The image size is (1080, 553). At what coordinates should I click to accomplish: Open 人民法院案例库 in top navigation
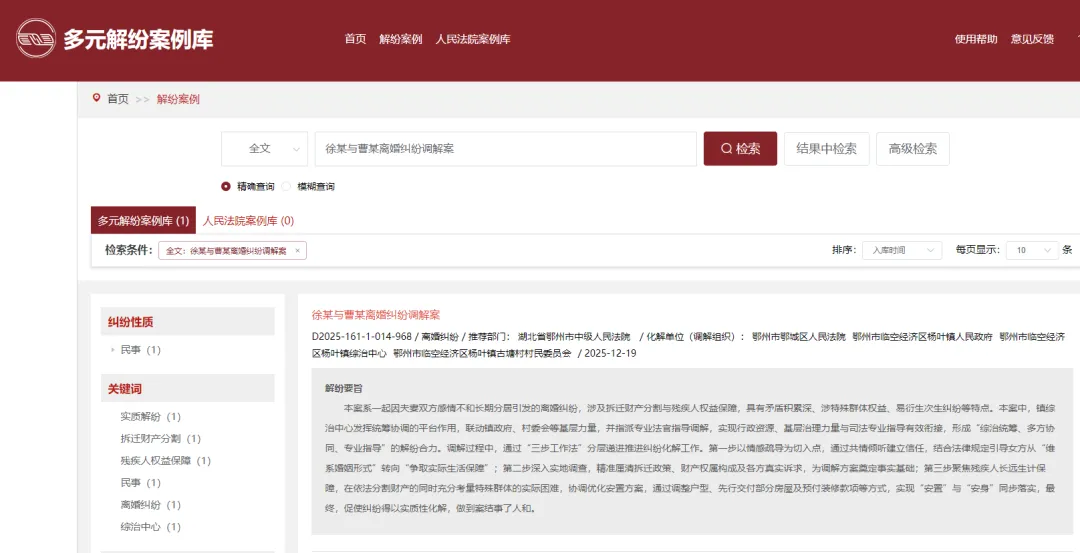click(x=473, y=39)
